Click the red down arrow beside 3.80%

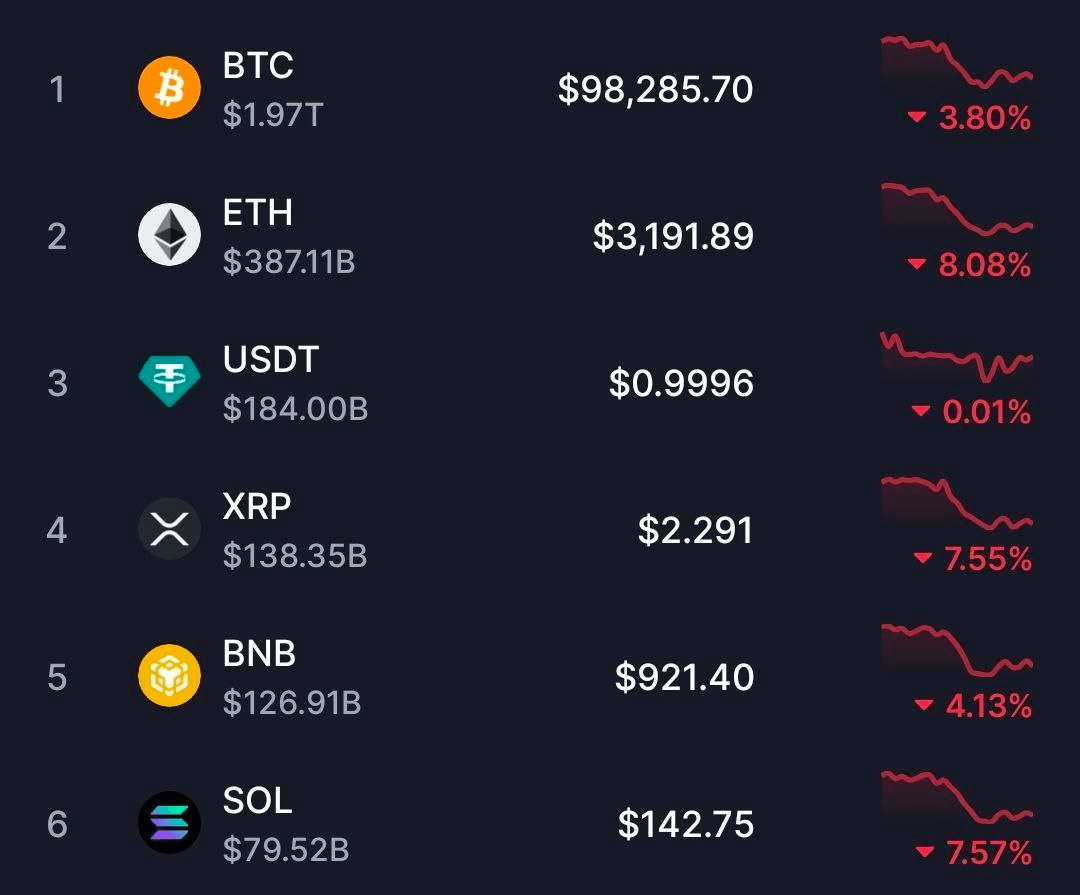click(x=916, y=118)
